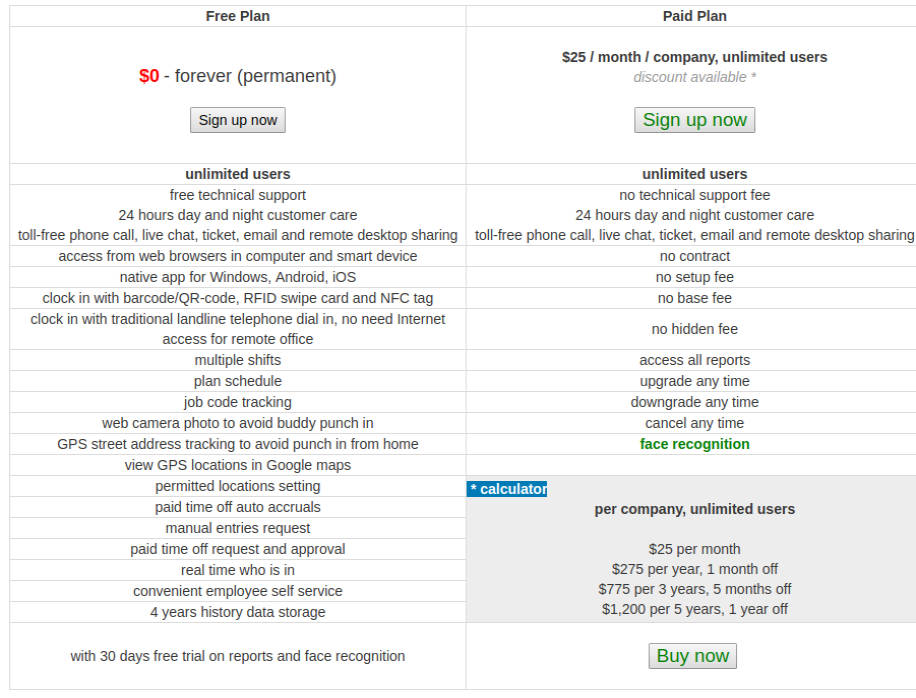The image size is (916, 698).
Task: Select the 'no hidden fee' entry
Action: pyautogui.click(x=694, y=329)
